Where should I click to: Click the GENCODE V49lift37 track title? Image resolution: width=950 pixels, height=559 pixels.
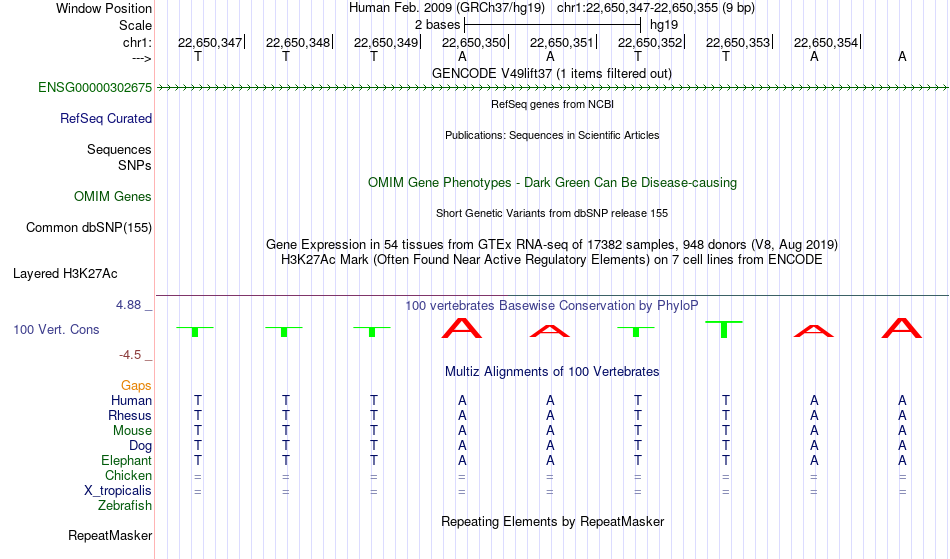[552, 74]
